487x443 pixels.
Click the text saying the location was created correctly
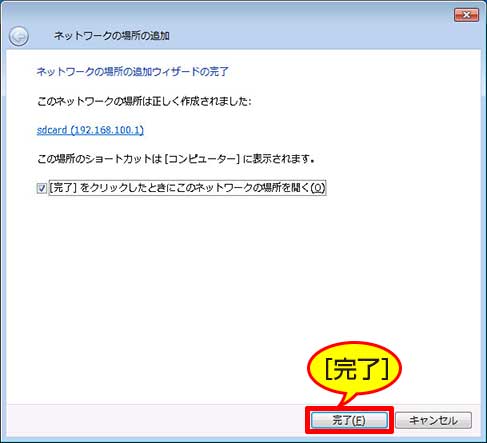coord(144,101)
